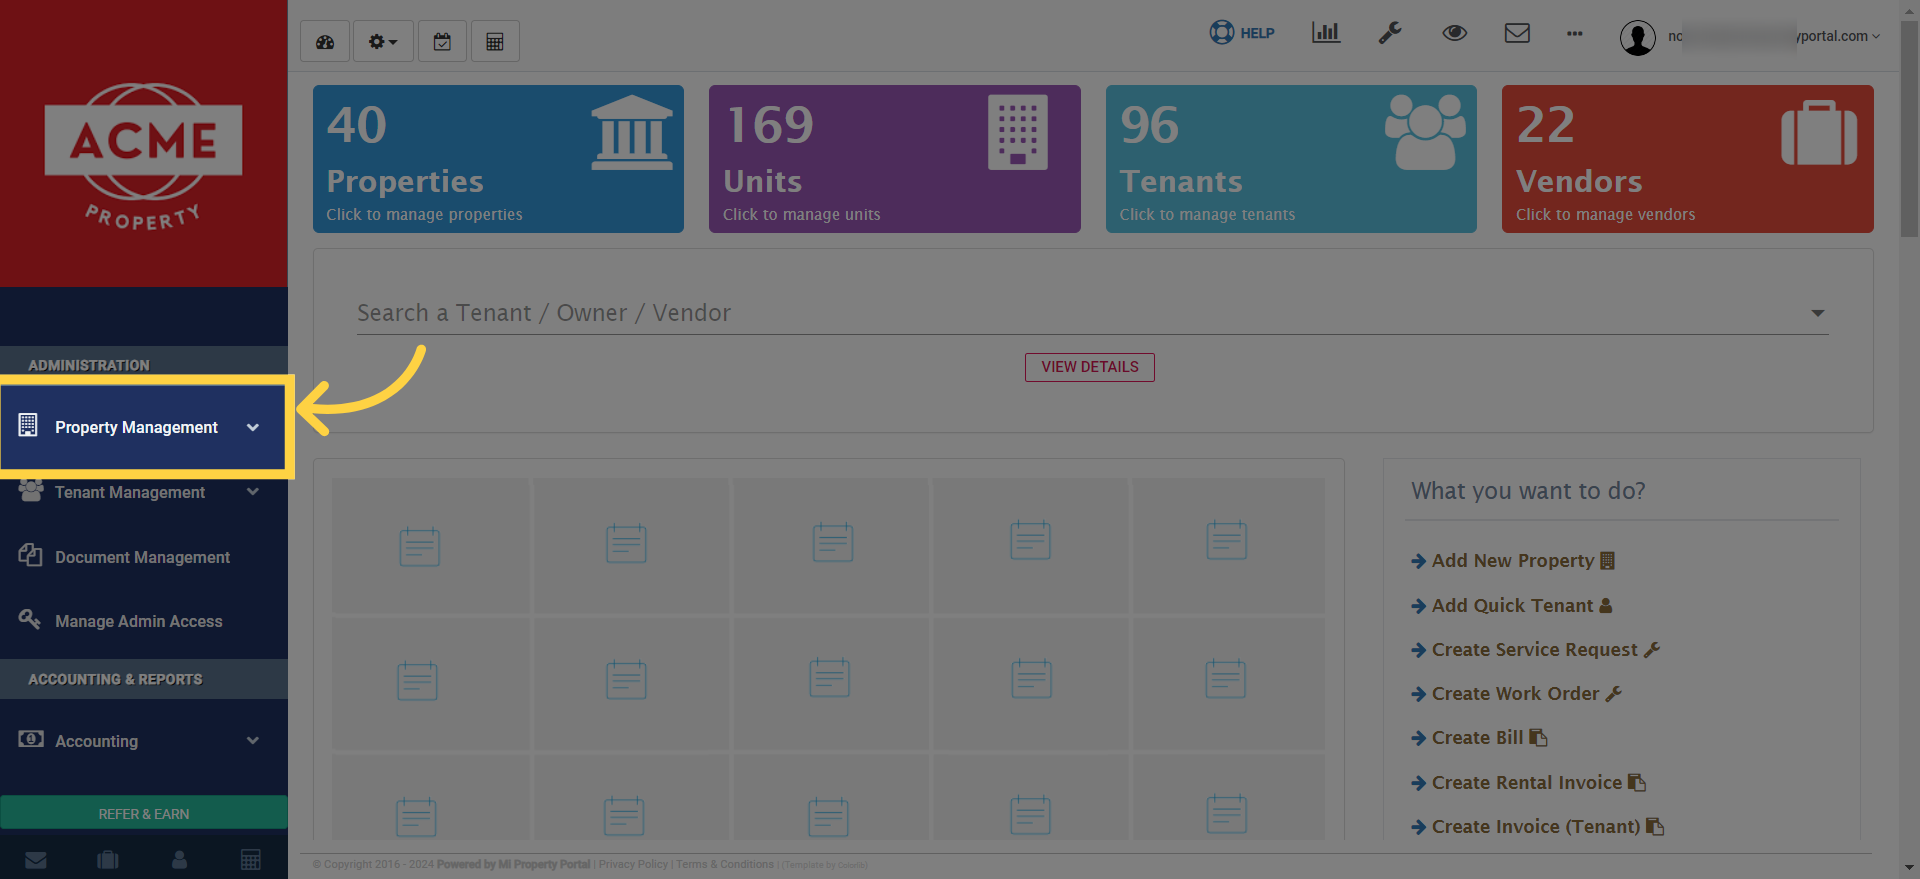This screenshot has height=879, width=1920.
Task: Click the Document Management files icon
Action: 30,555
